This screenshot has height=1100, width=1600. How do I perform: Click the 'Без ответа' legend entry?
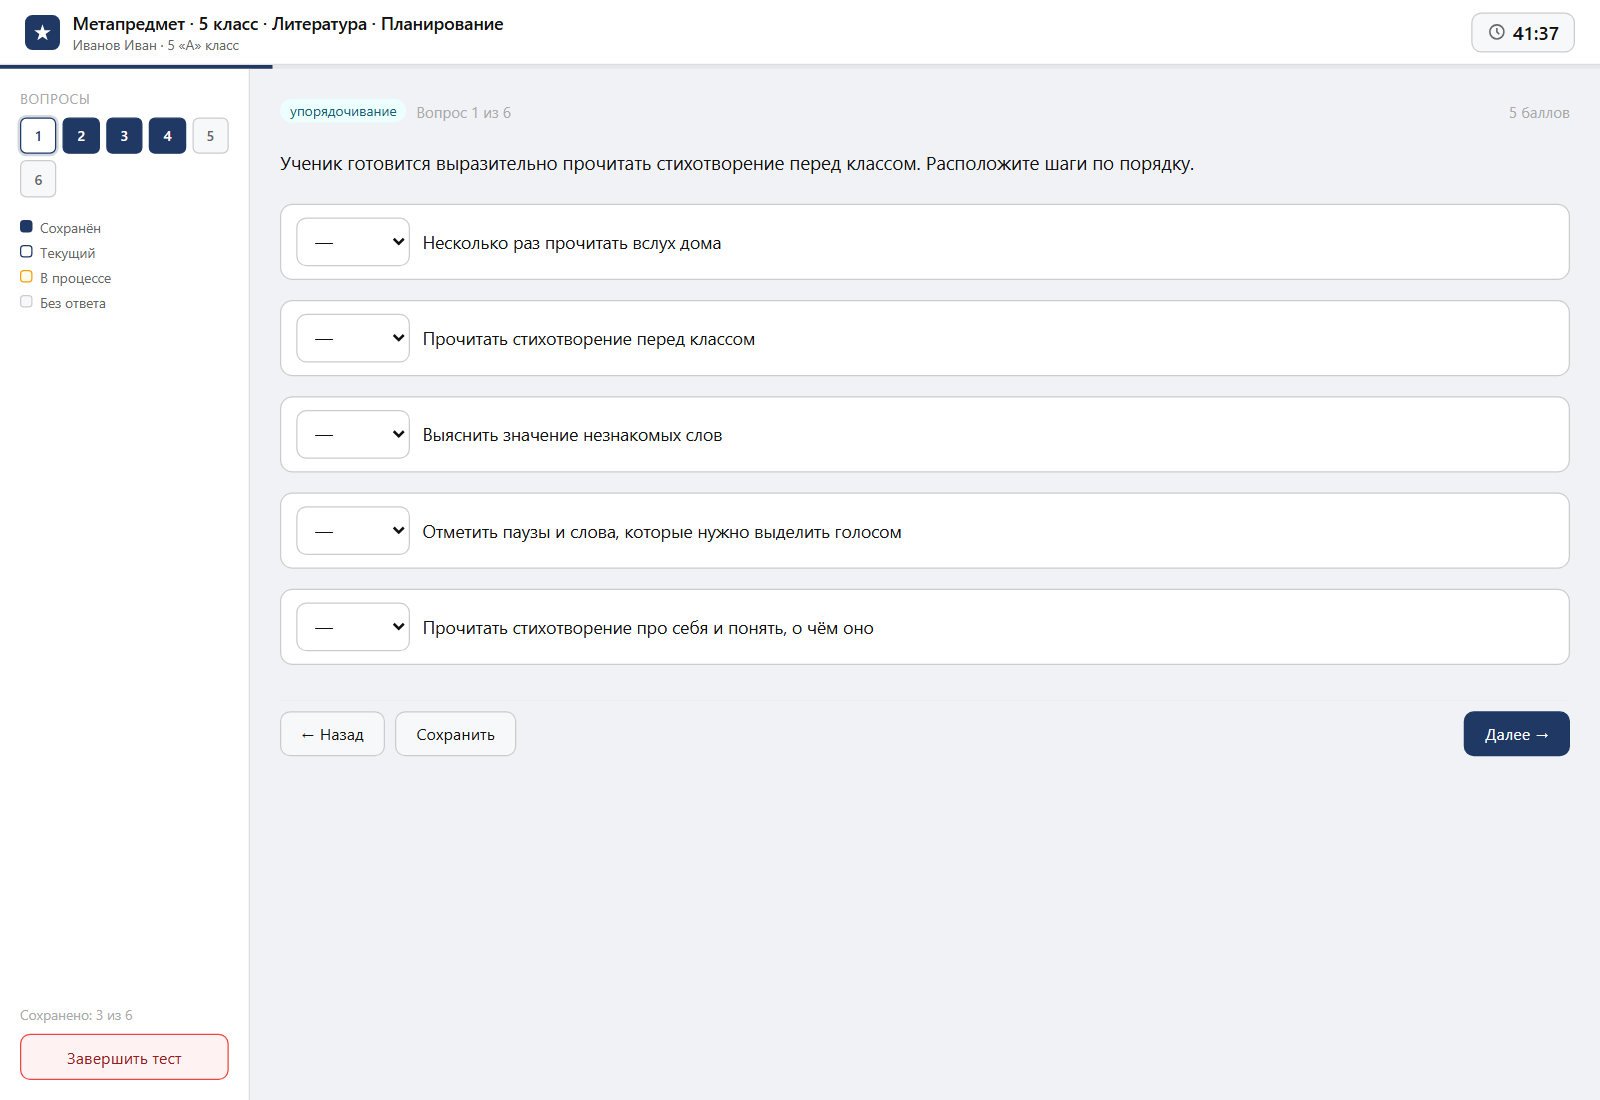click(63, 303)
